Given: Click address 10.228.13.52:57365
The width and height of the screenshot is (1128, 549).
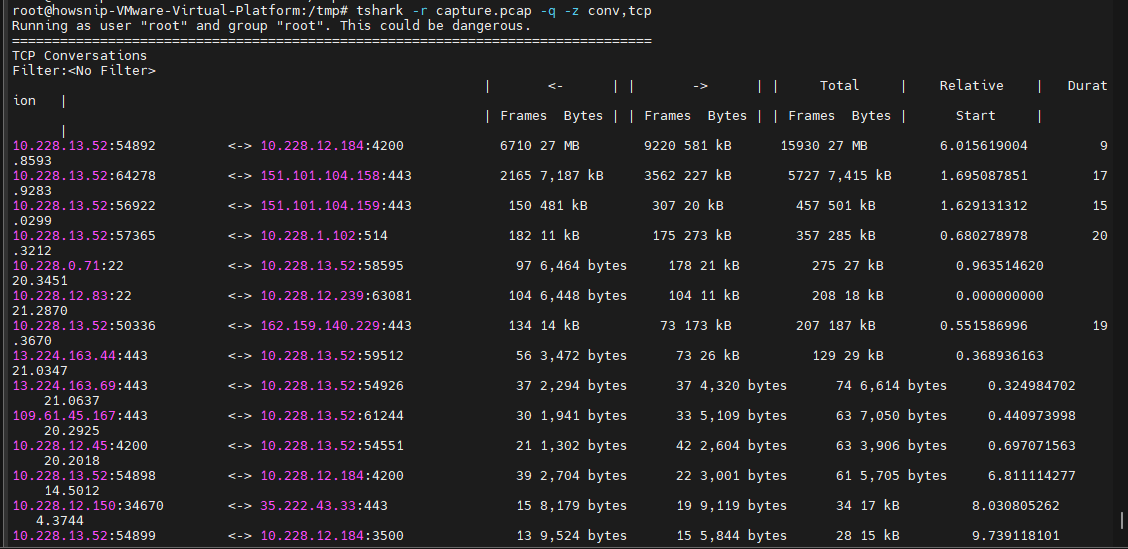Looking at the screenshot, I should [x=84, y=236].
